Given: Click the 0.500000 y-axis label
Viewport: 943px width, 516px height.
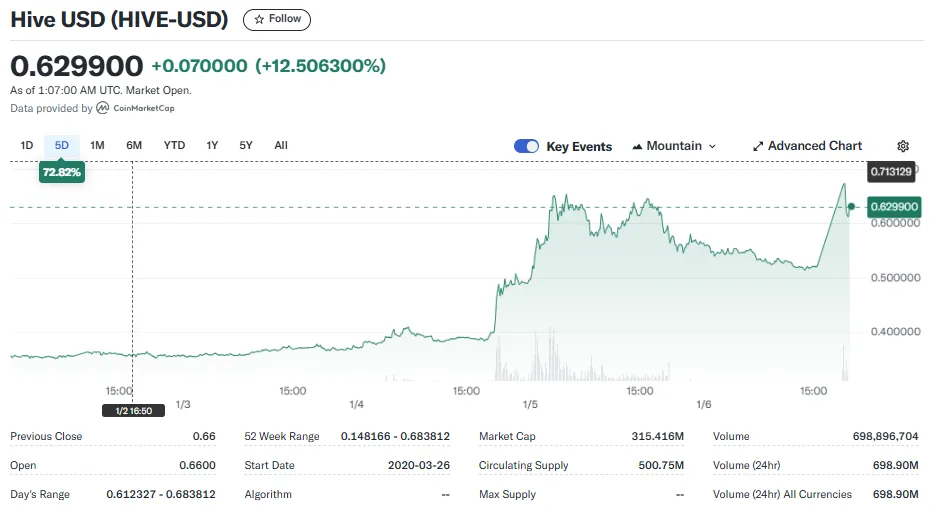Looking at the screenshot, I should coord(895,278).
